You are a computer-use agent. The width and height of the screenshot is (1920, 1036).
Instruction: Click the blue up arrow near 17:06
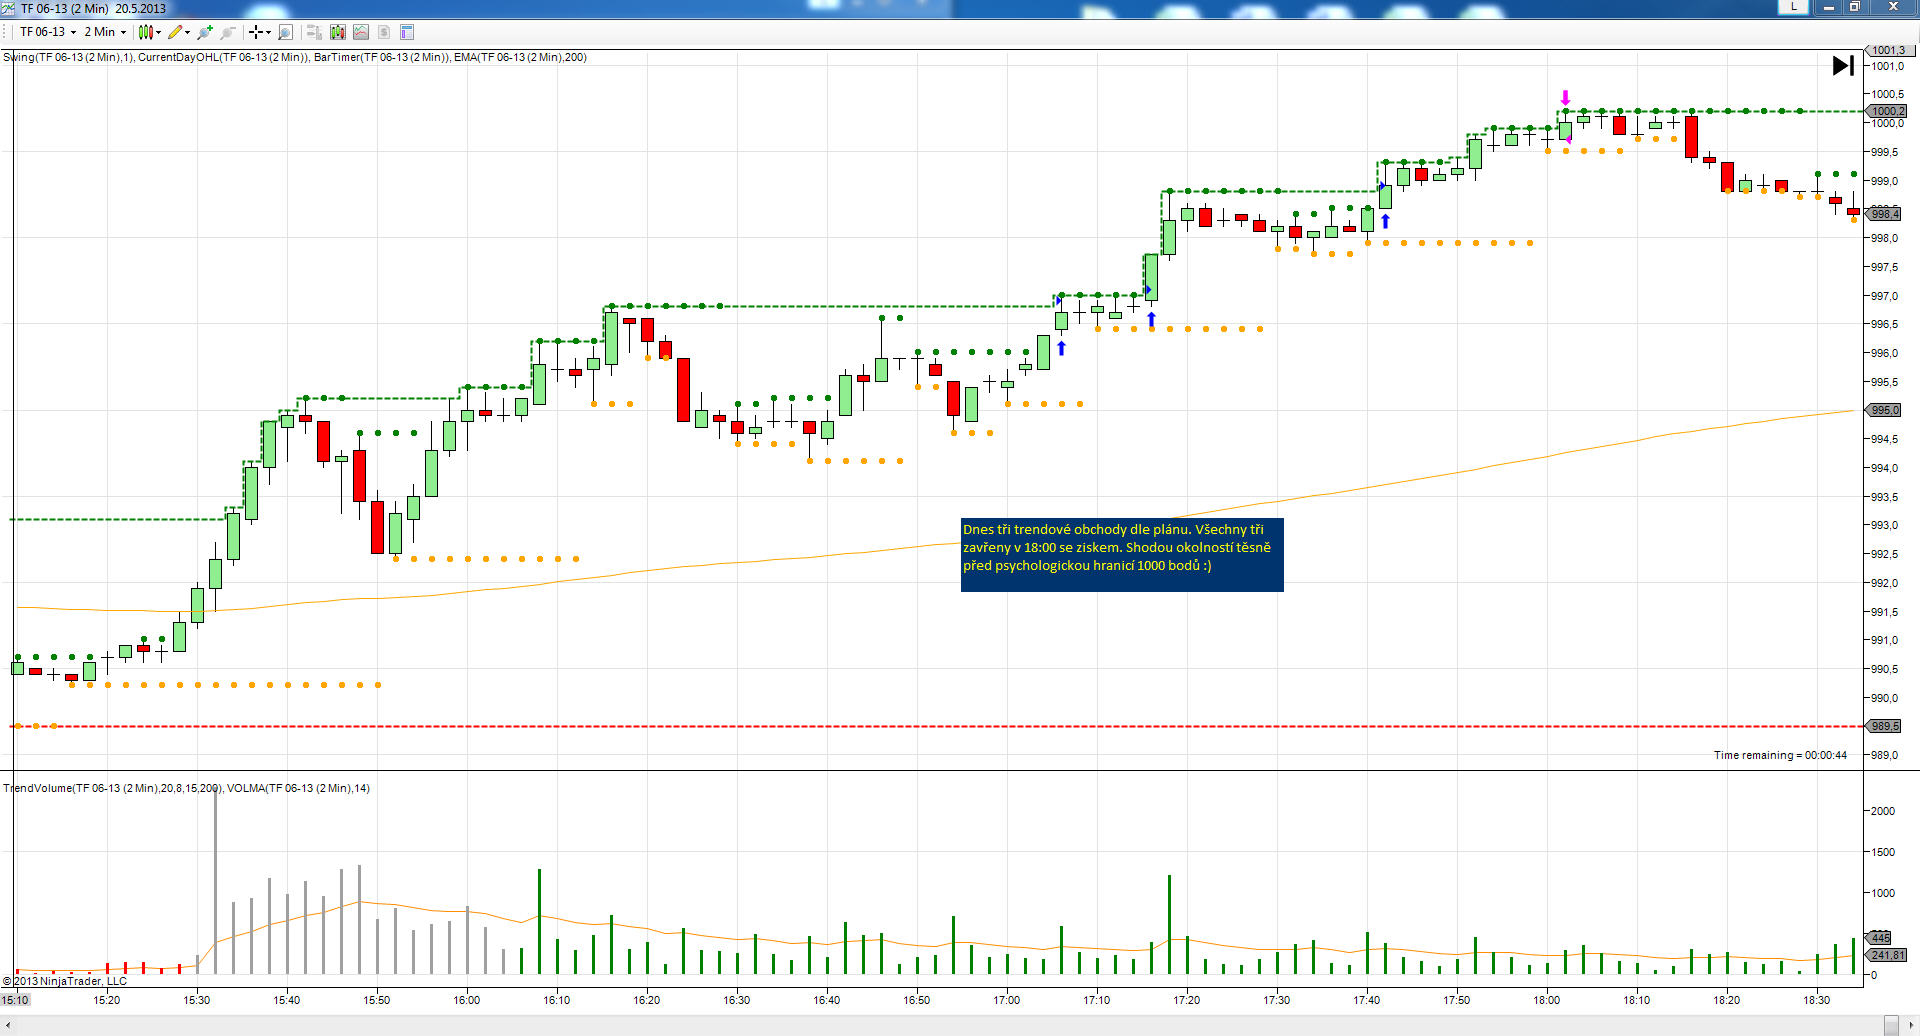(1062, 348)
